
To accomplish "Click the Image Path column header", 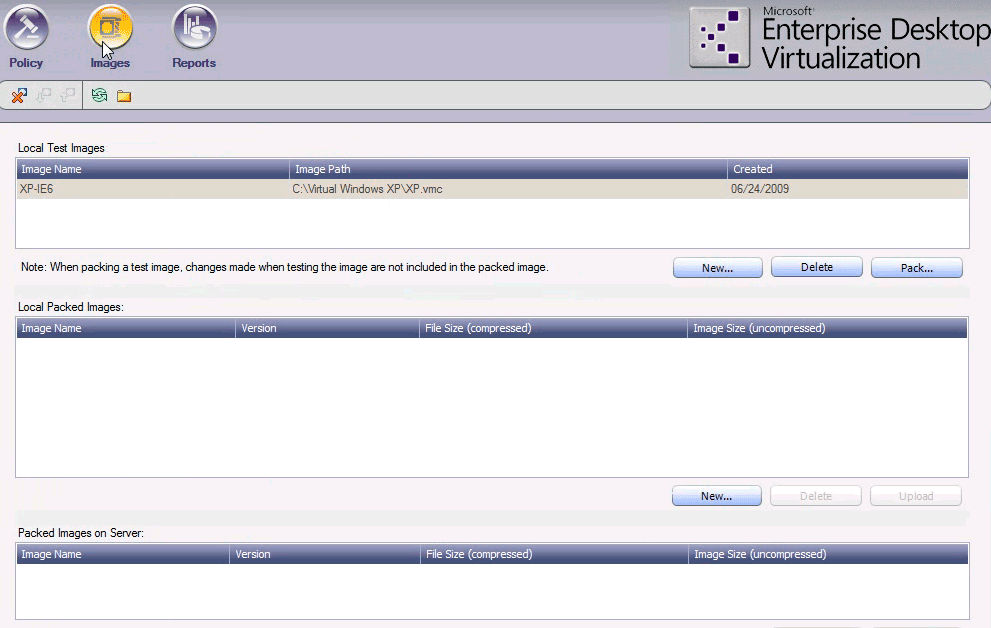I will pos(508,169).
